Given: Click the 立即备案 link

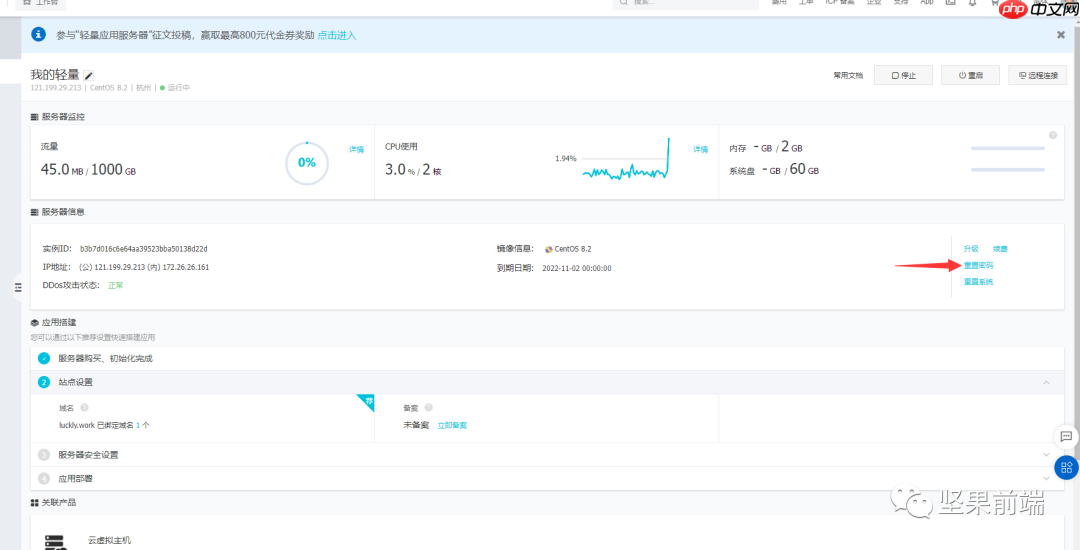Looking at the screenshot, I should click(453, 425).
